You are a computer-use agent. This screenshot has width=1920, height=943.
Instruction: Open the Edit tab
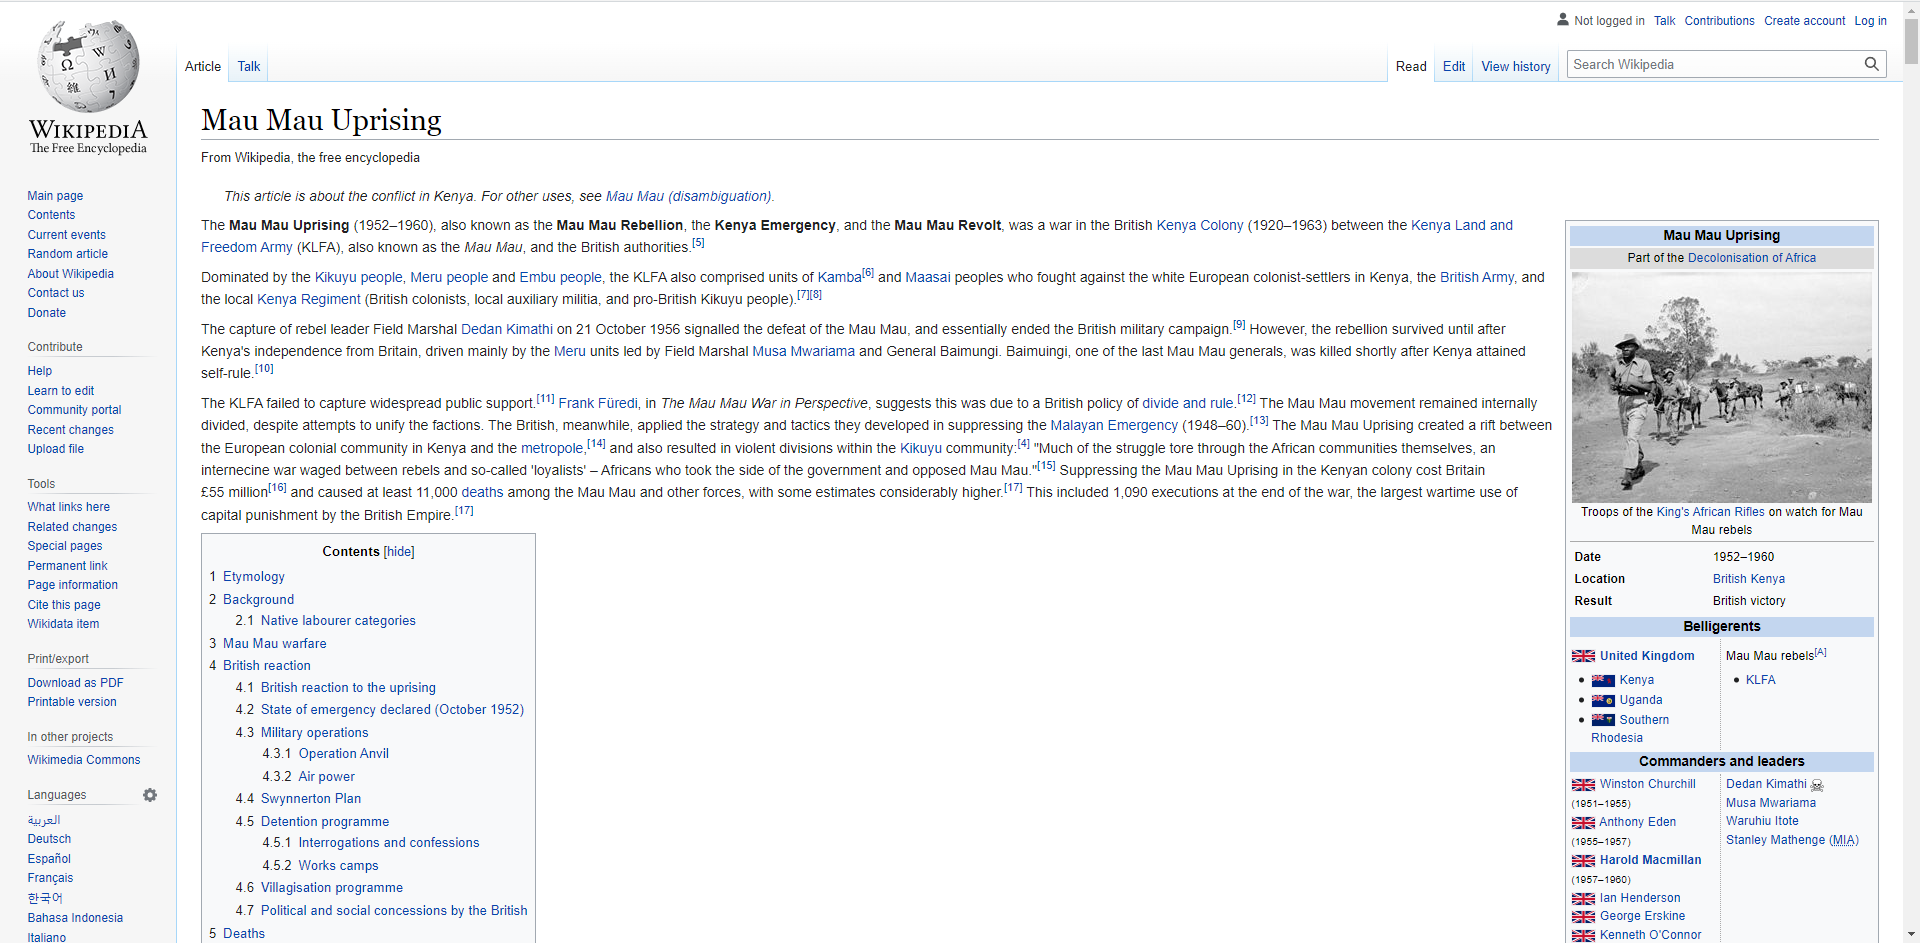point(1454,66)
